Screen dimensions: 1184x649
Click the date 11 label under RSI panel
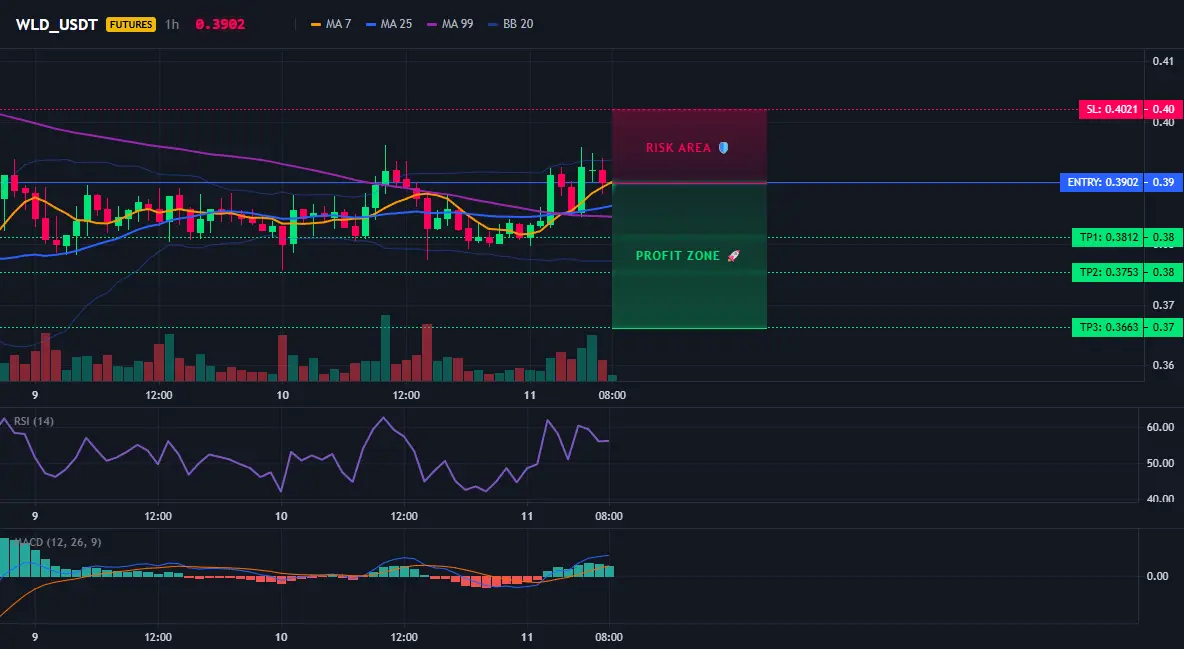(x=527, y=516)
